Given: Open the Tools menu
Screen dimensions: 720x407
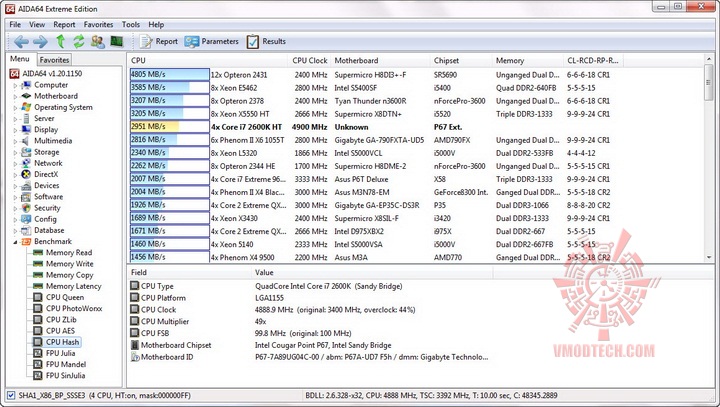Looking at the screenshot, I should (130, 25).
